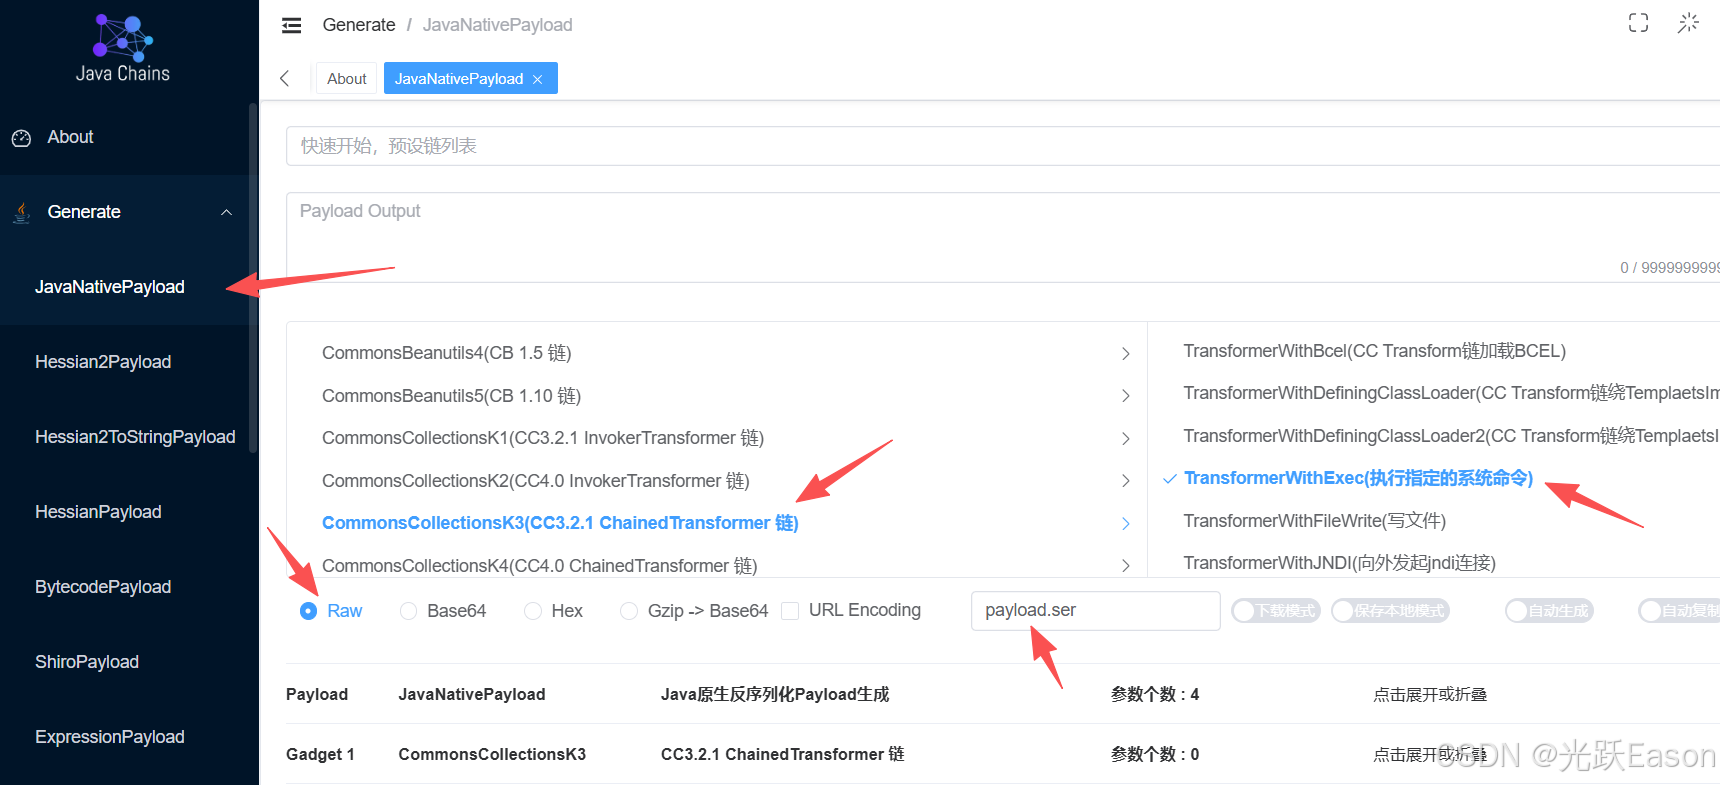This screenshot has height=785, width=1720.
Task: Toggle the sidebar collapse hamburger icon
Action: [291, 25]
